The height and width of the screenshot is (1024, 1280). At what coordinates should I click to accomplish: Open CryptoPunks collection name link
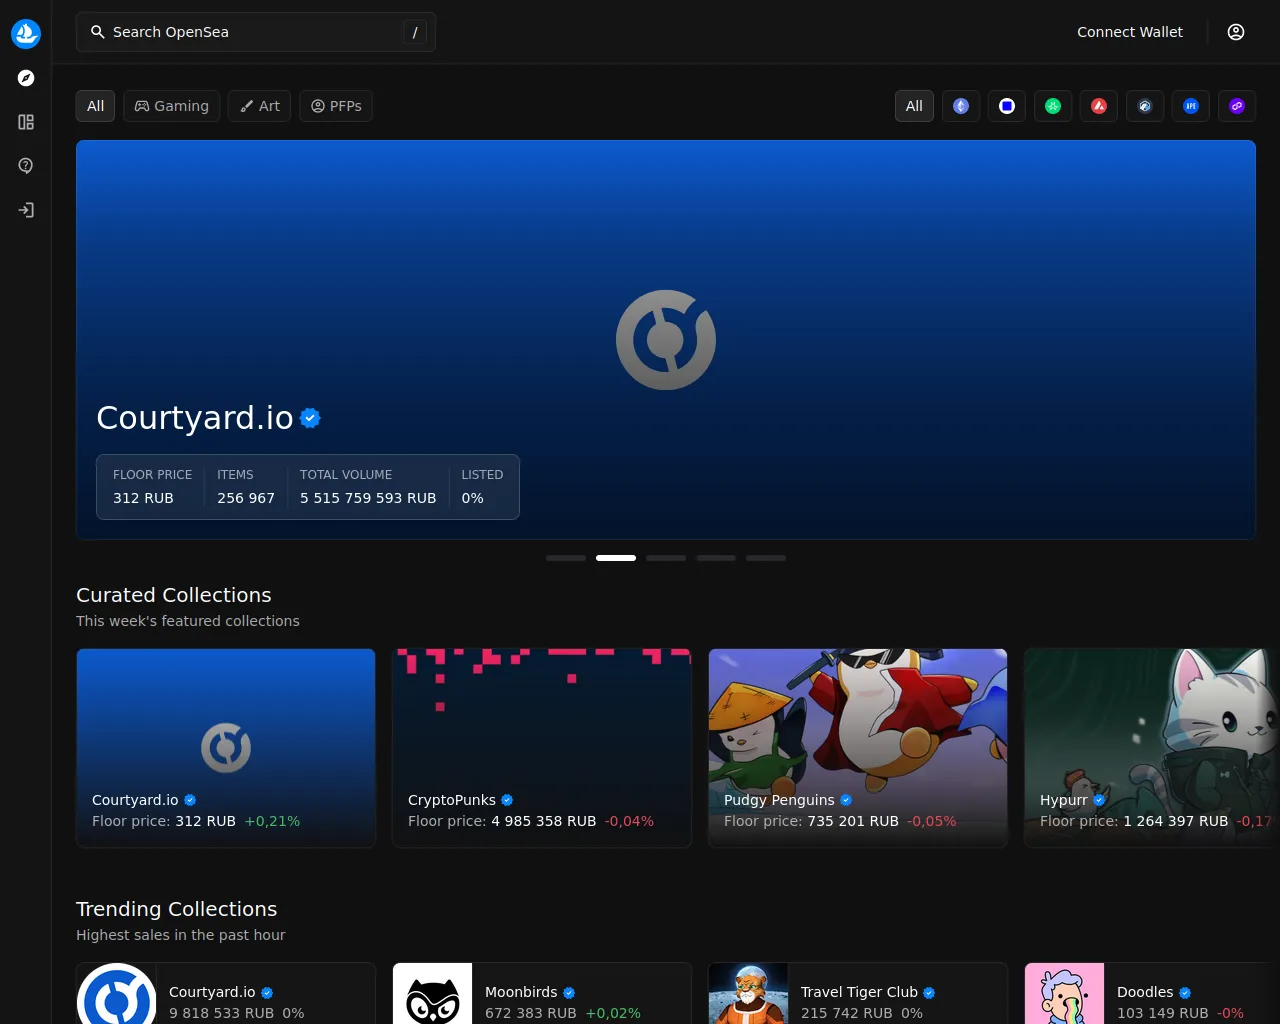pyautogui.click(x=452, y=800)
